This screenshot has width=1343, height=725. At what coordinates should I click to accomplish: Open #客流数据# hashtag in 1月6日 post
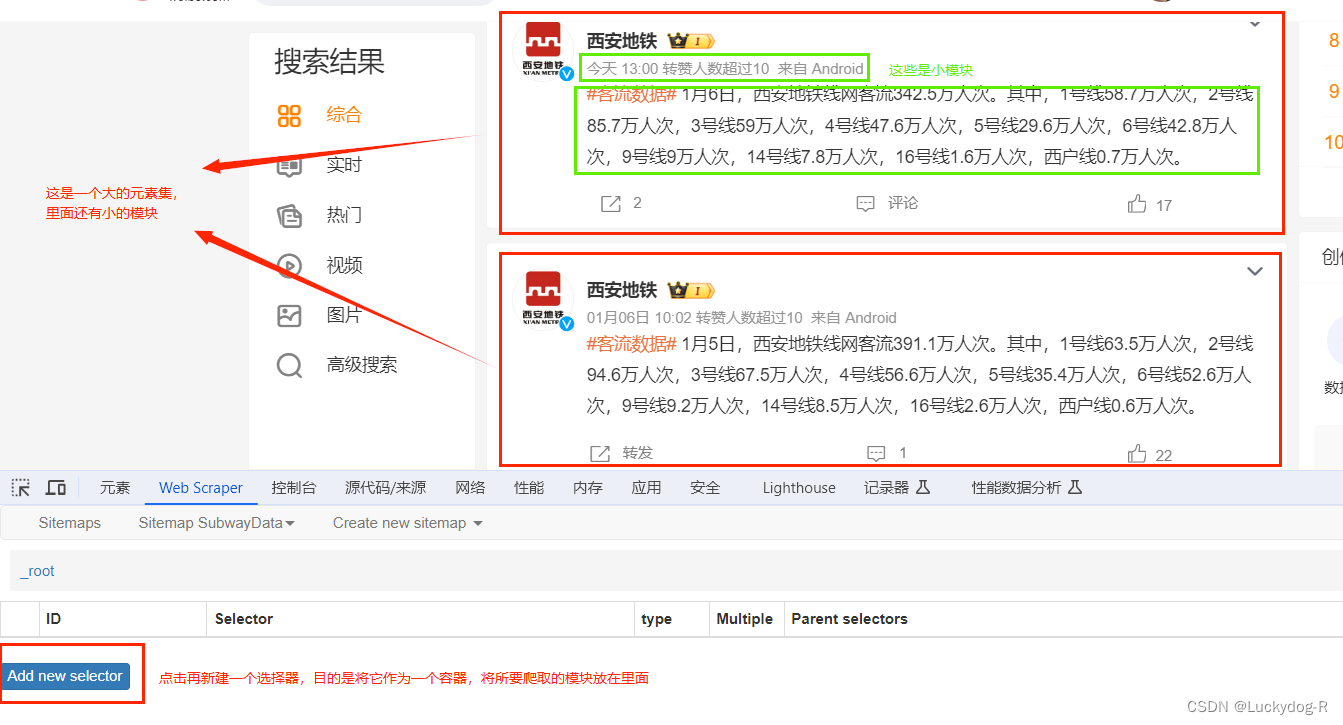pyautogui.click(x=632, y=95)
